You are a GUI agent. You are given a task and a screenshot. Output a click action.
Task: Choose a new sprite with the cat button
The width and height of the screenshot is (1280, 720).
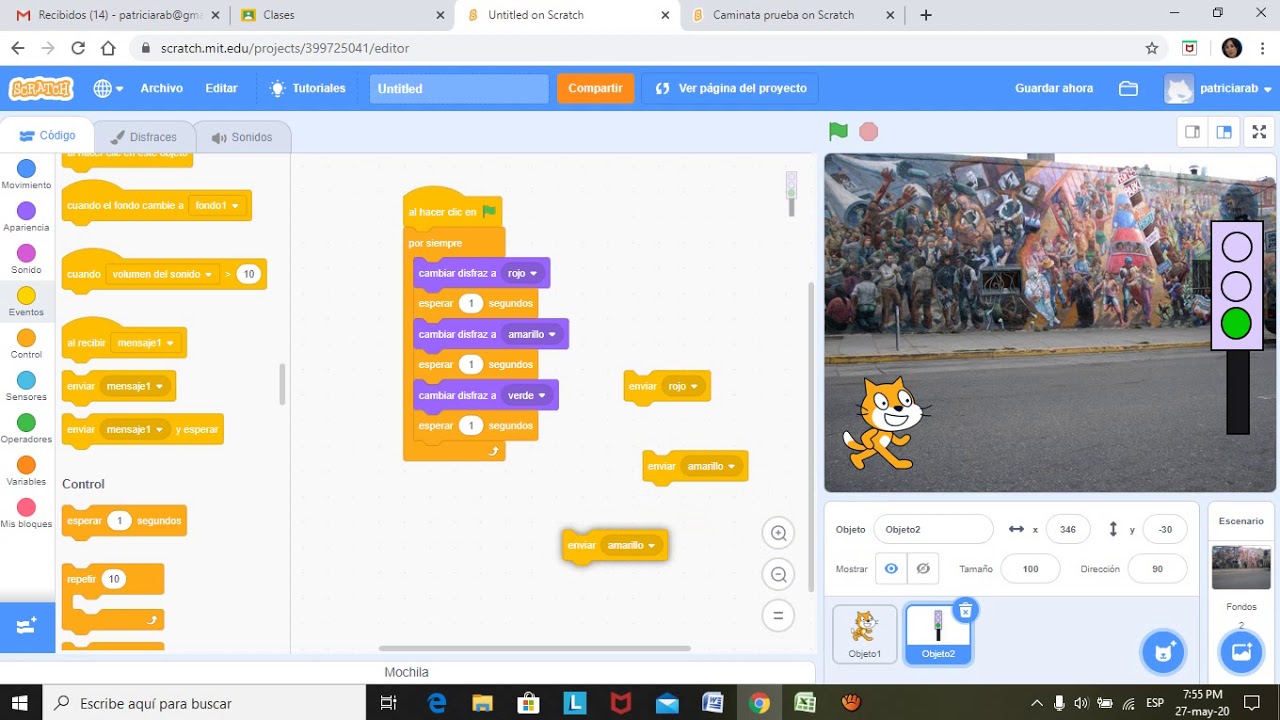[x=1162, y=653]
